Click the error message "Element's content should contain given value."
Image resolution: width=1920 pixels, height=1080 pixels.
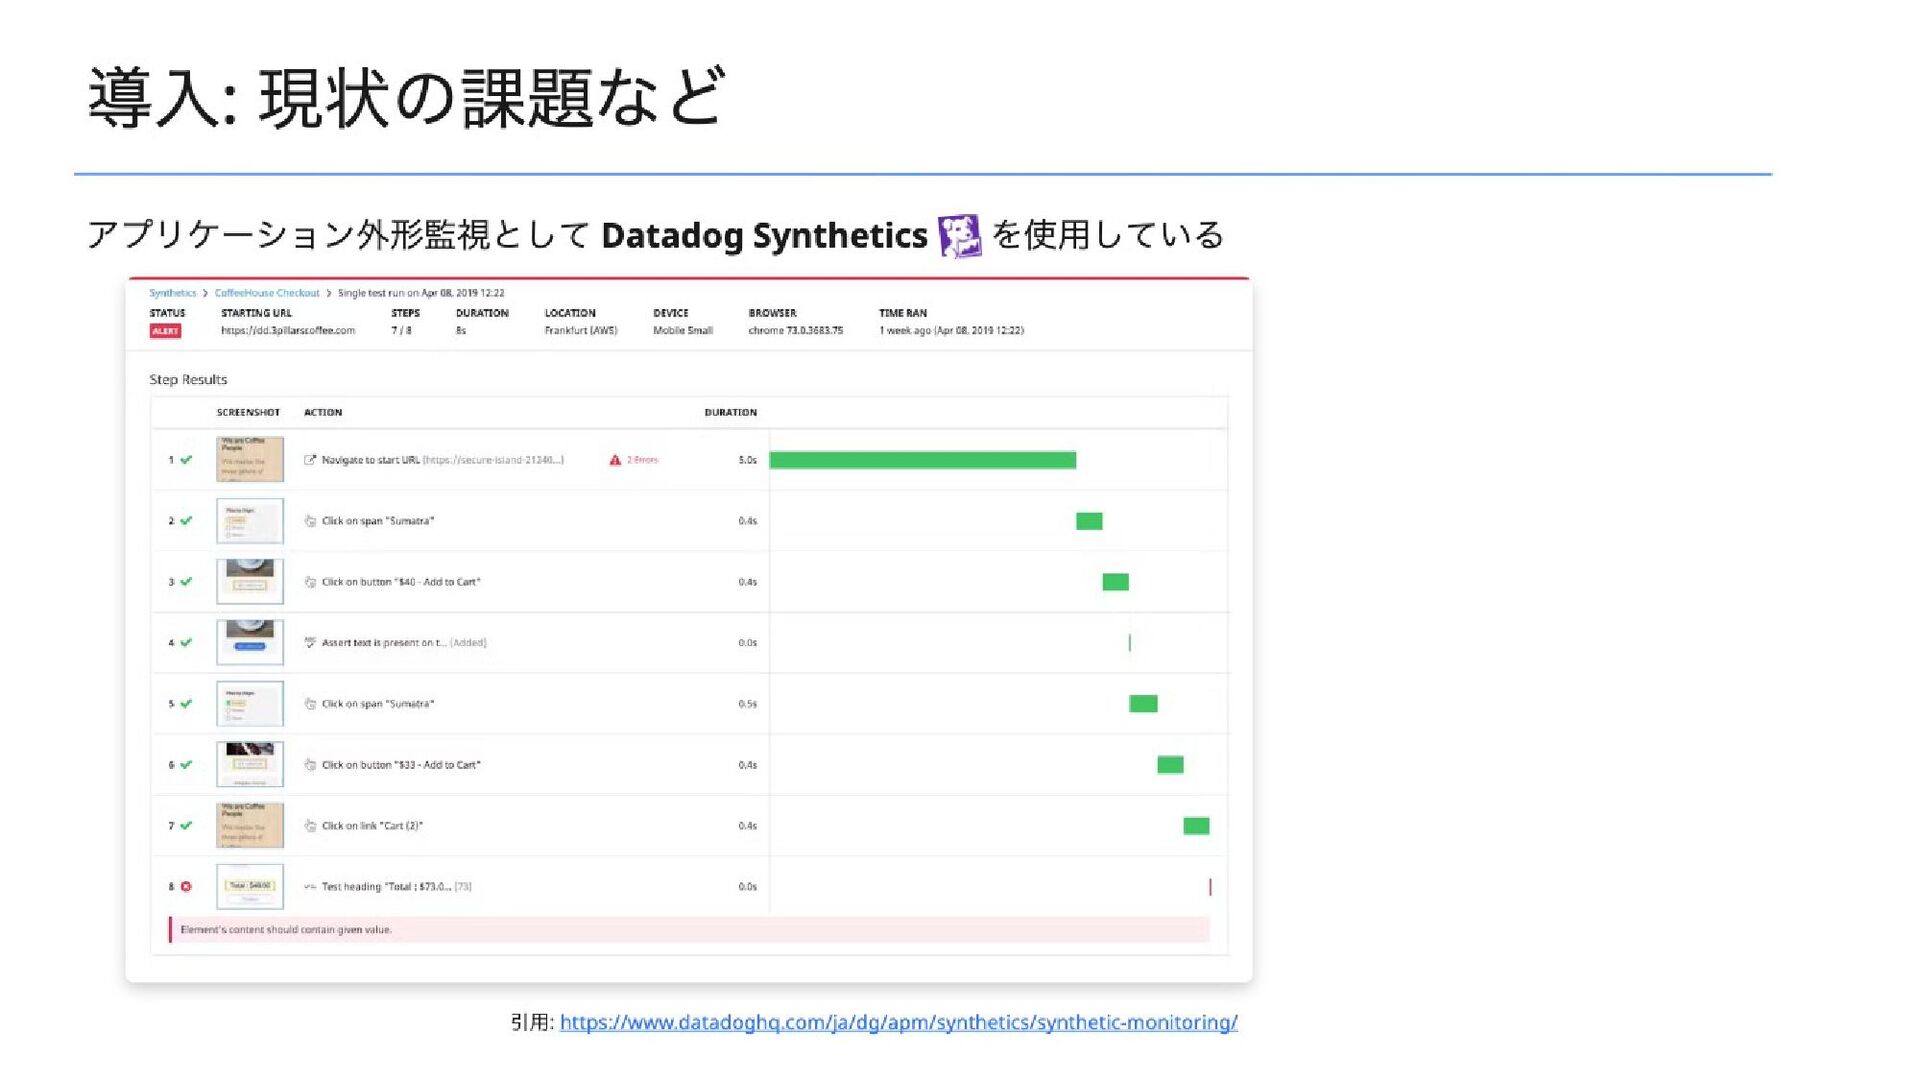[286, 930]
